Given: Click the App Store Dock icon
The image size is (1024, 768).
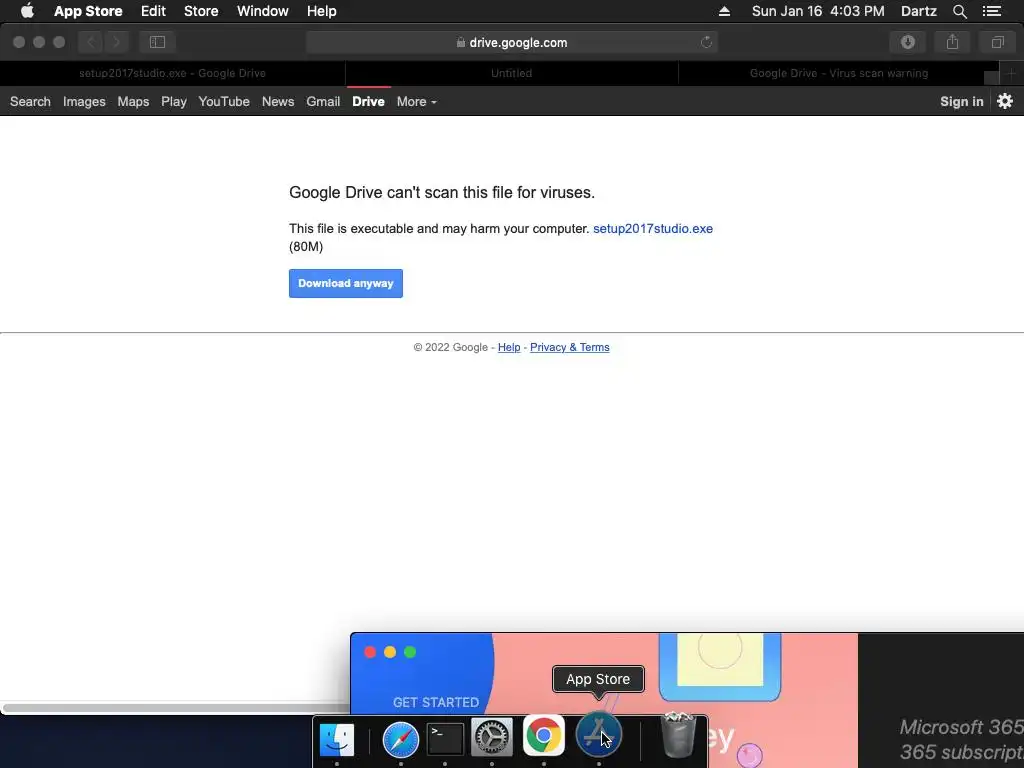Looking at the screenshot, I should click(598, 736).
